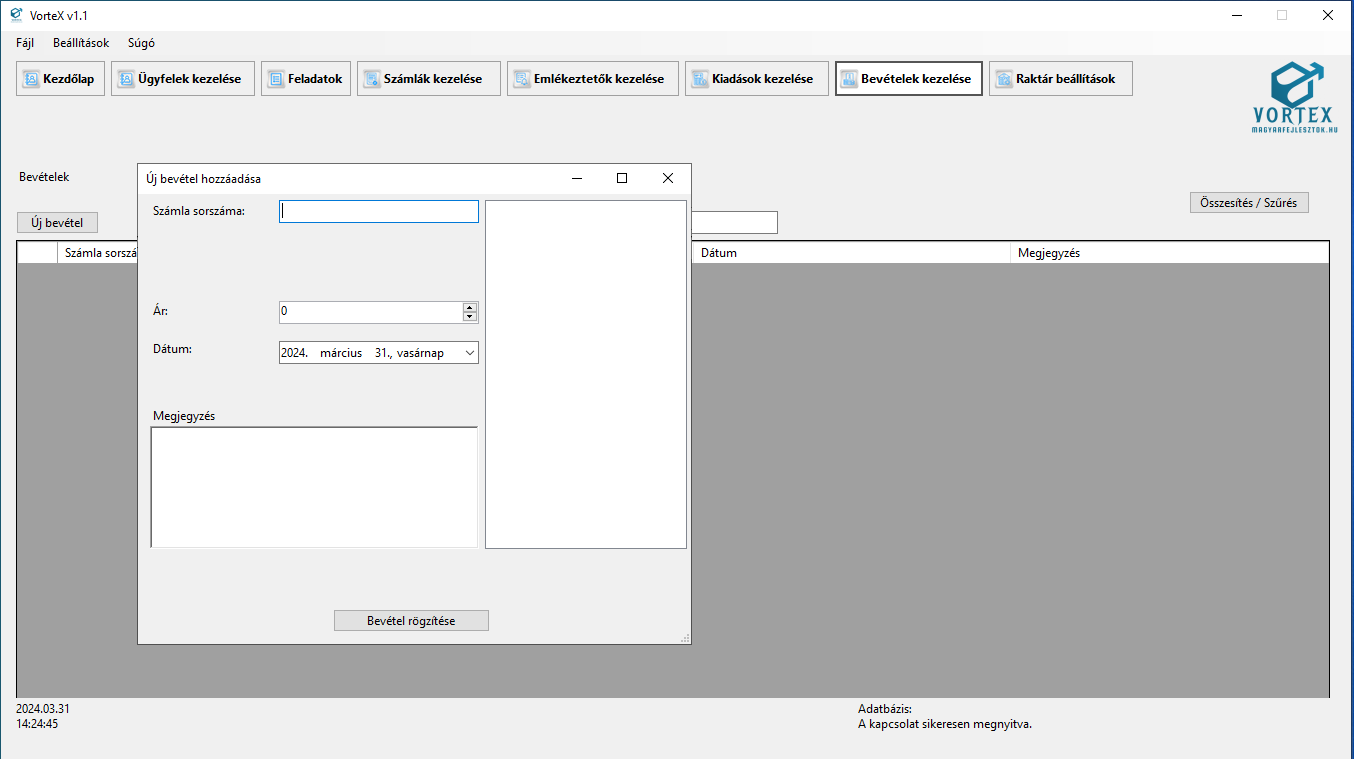Open Számlák kezelése invoices icon
This screenshot has height=759, width=1354.
(x=372, y=79)
